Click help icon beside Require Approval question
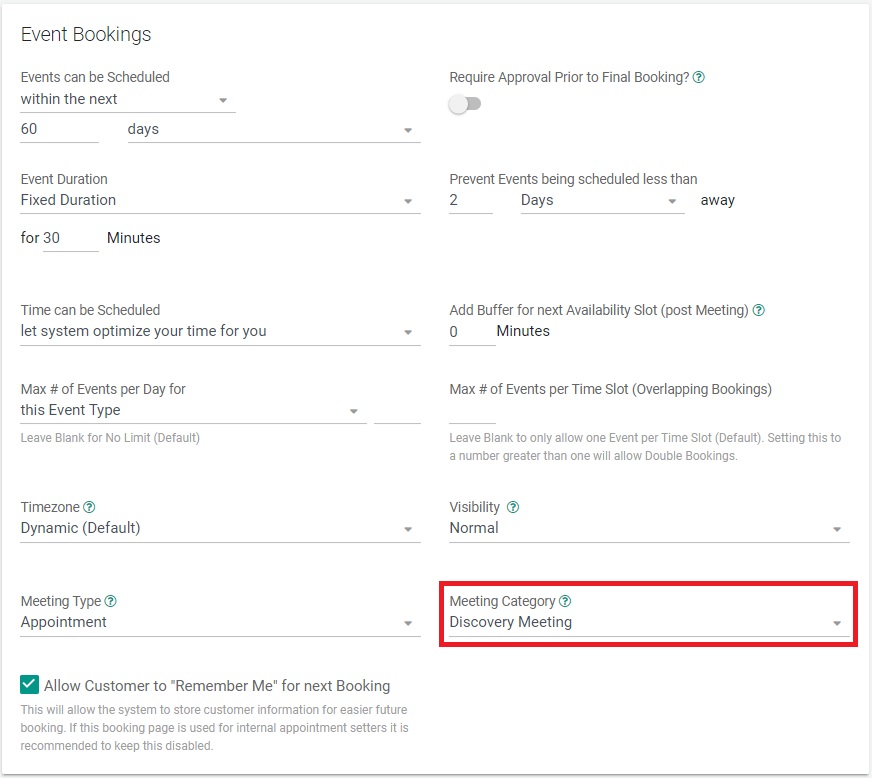 tap(698, 77)
